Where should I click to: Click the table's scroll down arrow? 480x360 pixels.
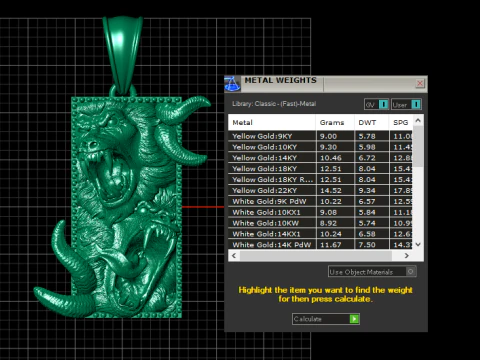point(418,244)
